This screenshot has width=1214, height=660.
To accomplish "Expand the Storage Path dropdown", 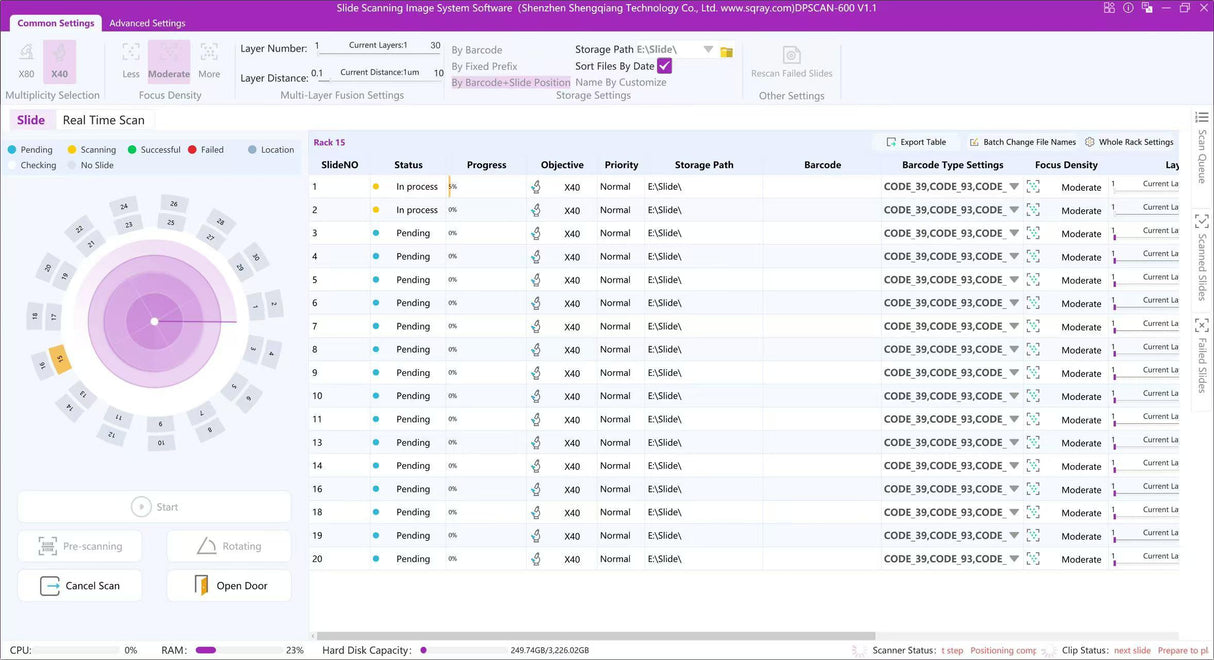I will point(708,49).
